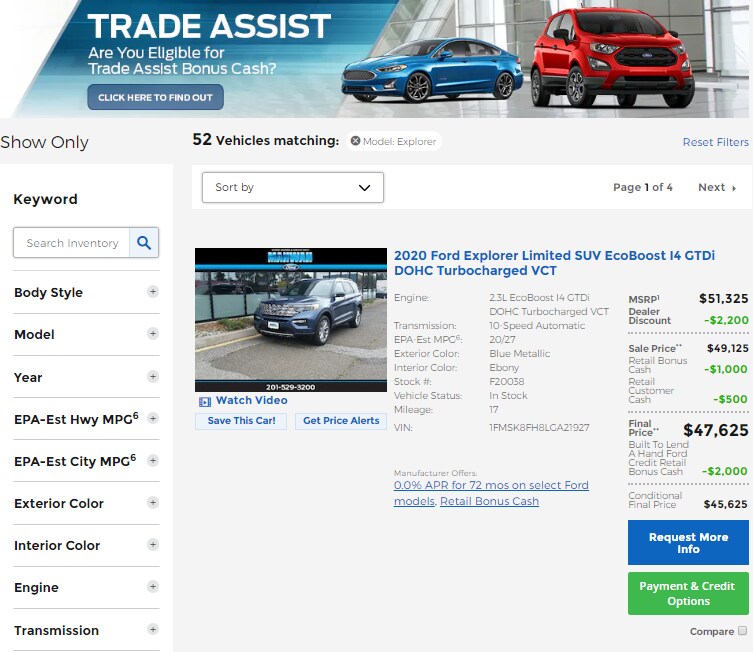Open the Retail Bonus Cash offer link

coord(489,501)
